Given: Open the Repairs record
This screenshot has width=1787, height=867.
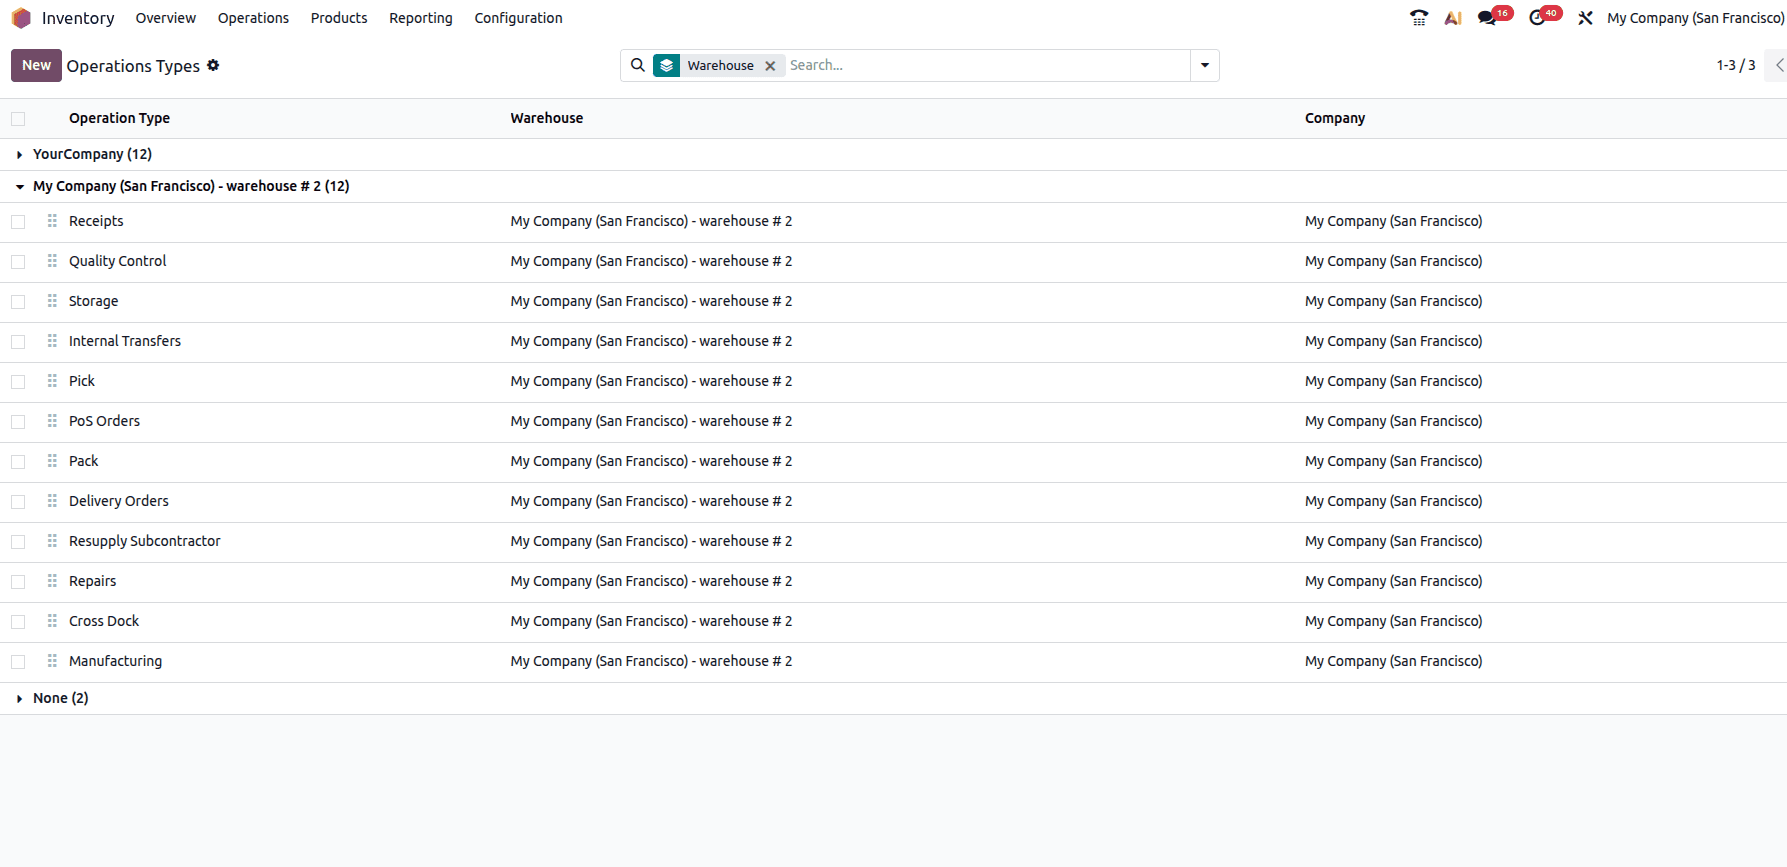Looking at the screenshot, I should pos(92,581).
